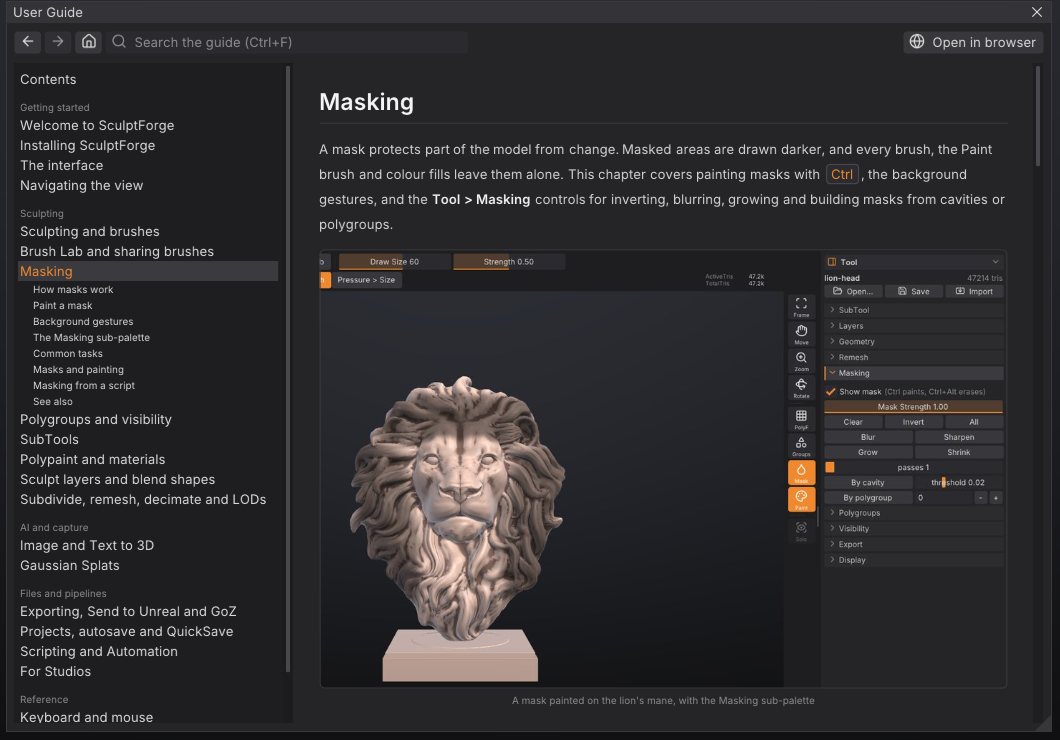The height and width of the screenshot is (740, 1060).
Task: Click the Frame icon in the guide screenshot
Action: tap(801, 306)
